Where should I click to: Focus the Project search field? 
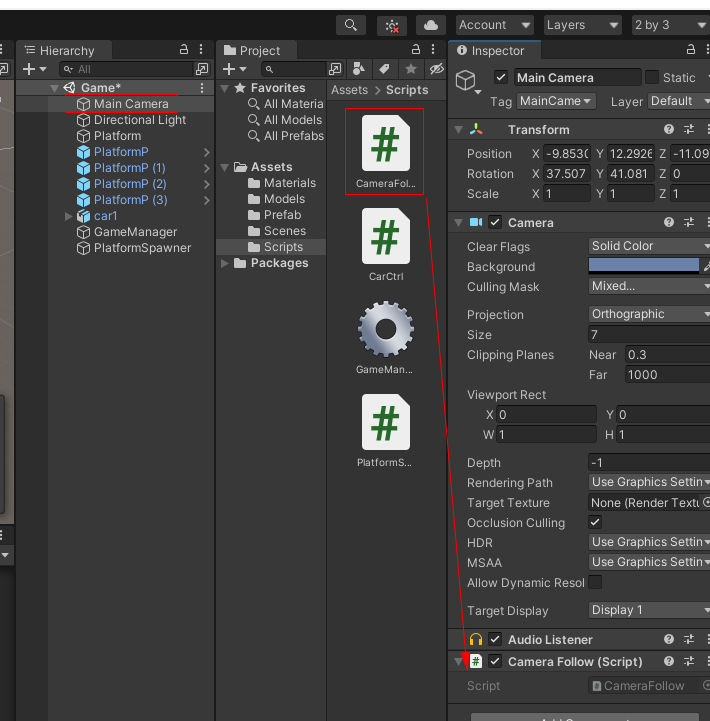pos(293,69)
